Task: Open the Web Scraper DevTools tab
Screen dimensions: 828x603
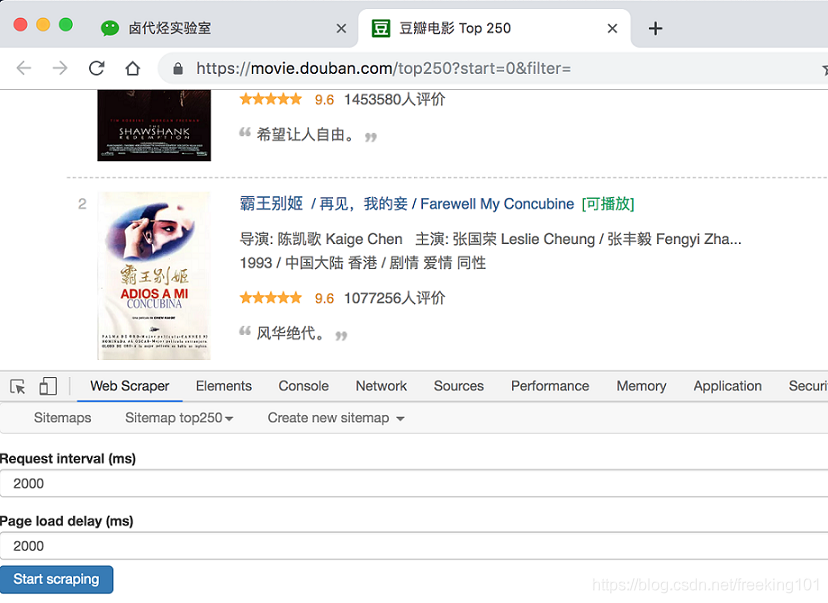Action: point(130,386)
